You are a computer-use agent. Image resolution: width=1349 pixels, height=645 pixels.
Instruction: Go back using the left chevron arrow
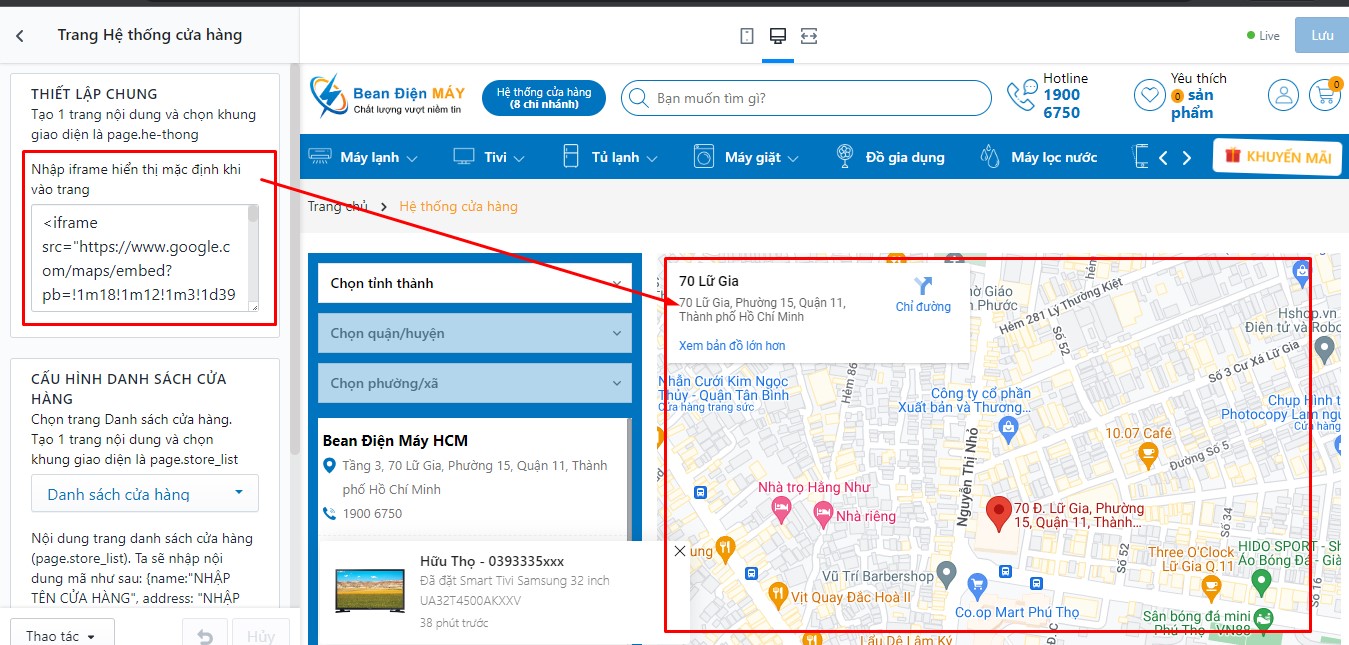[x=20, y=35]
